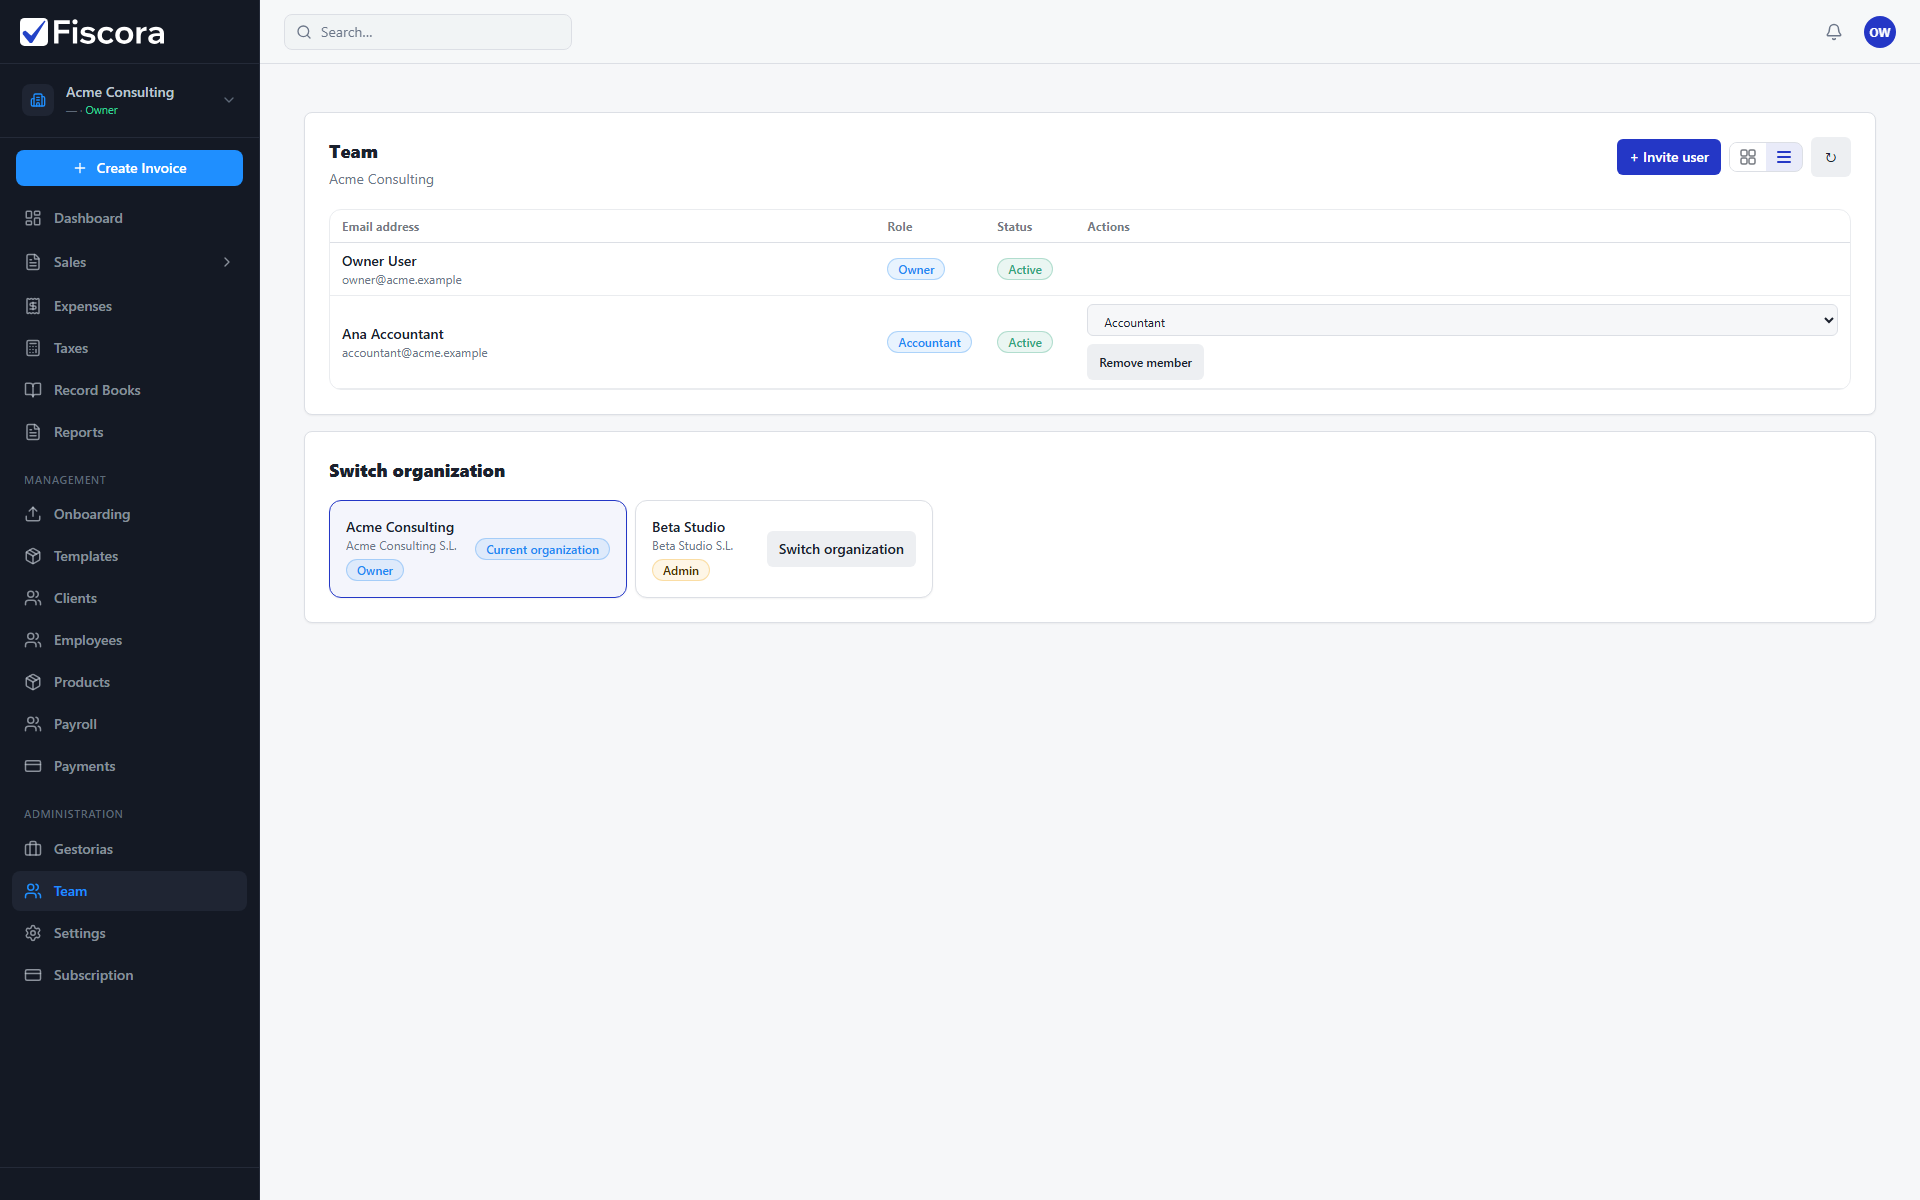
Task: Navigate to Record Books
Action: (129, 390)
